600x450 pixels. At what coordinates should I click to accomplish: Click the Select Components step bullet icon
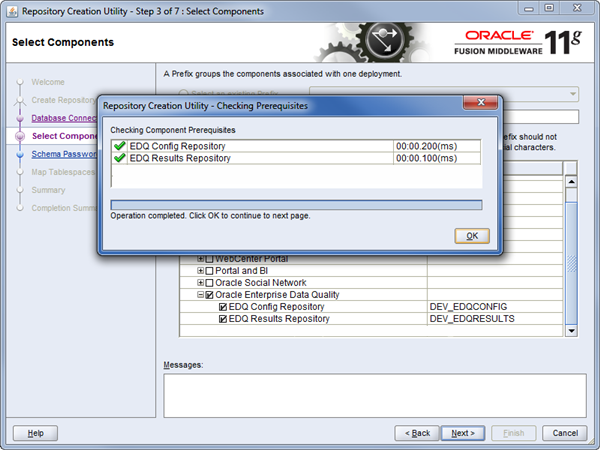(20, 136)
